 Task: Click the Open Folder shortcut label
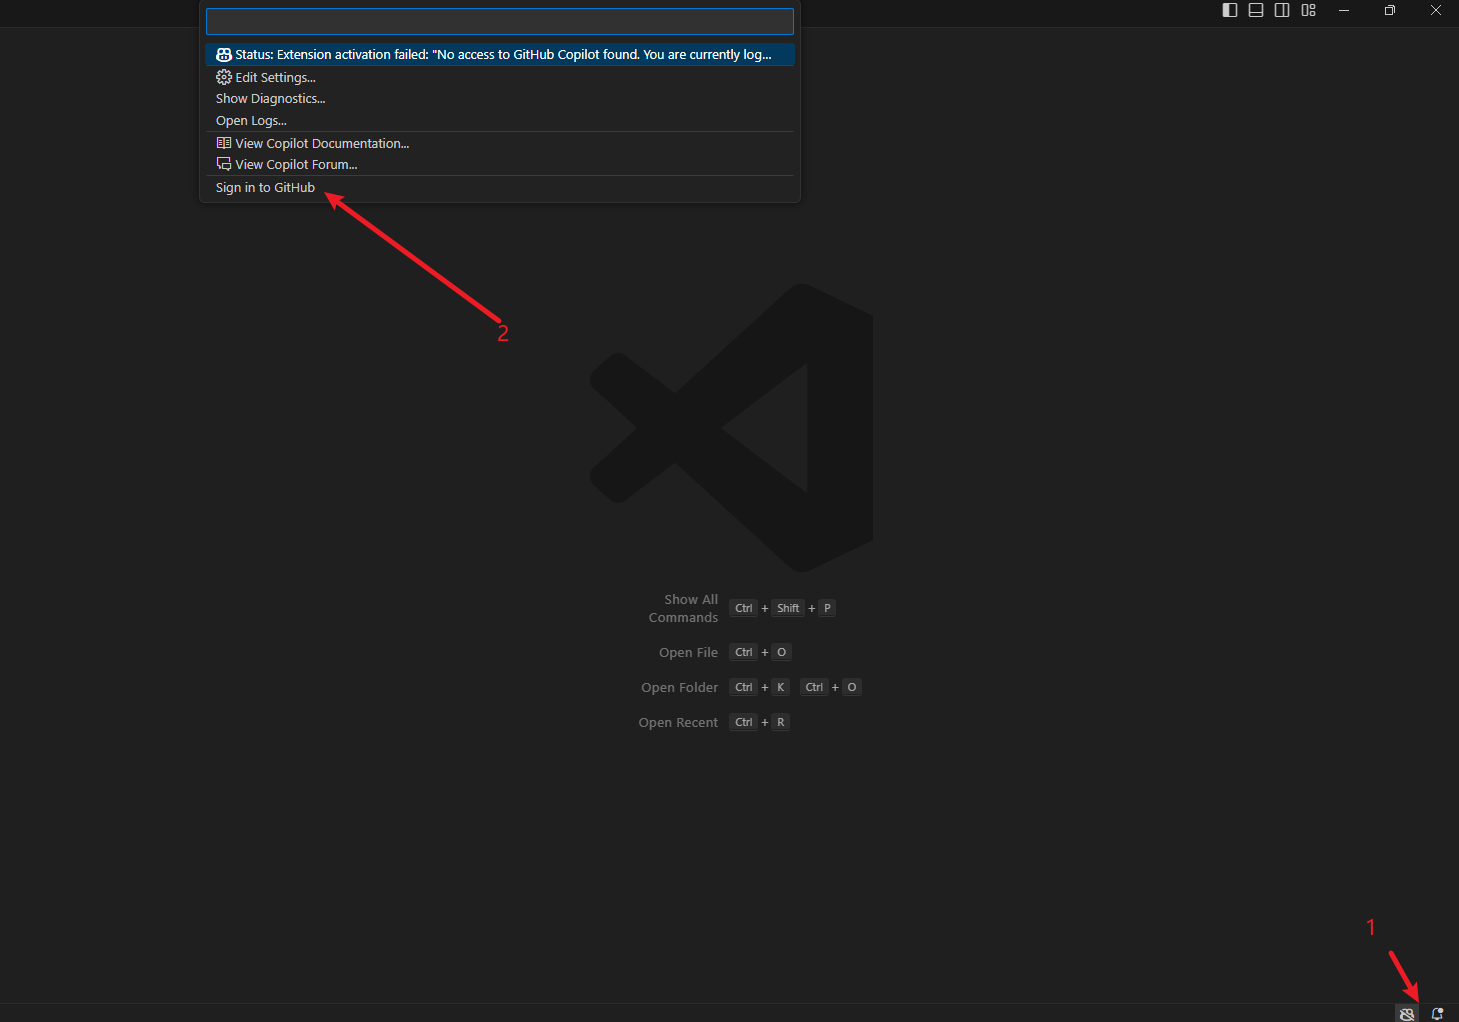[x=680, y=688]
